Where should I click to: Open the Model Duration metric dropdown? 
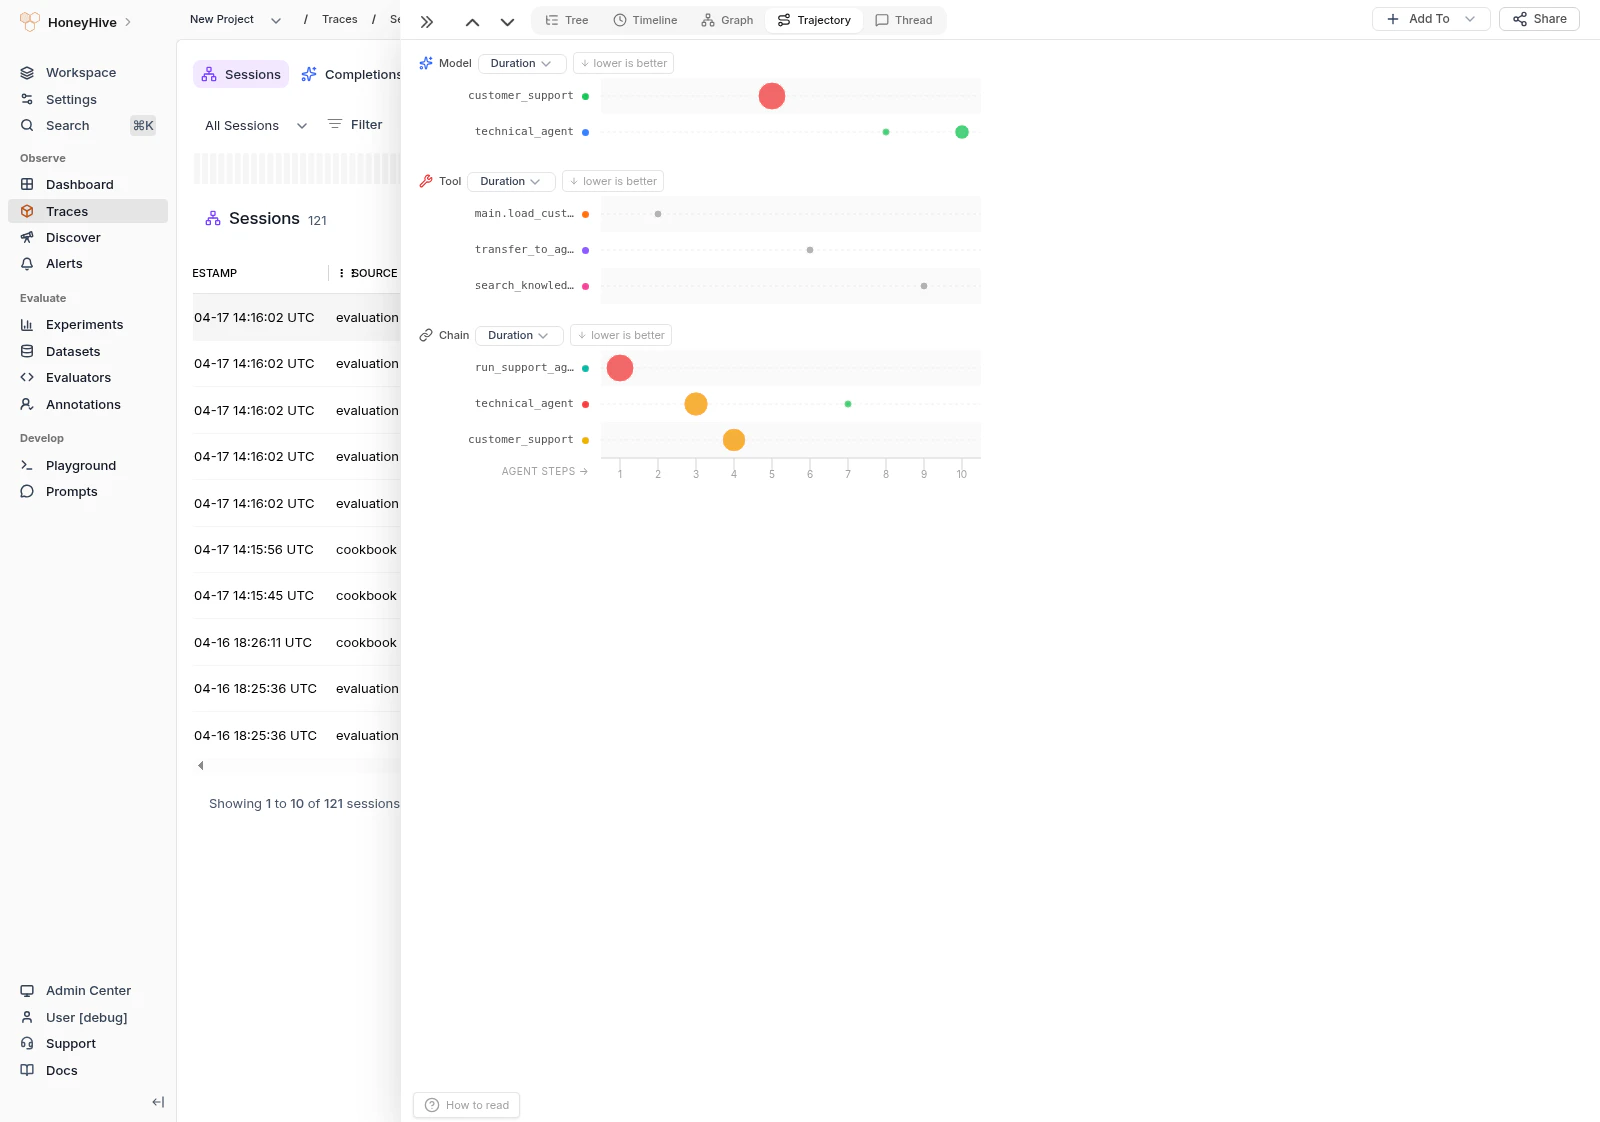point(522,63)
